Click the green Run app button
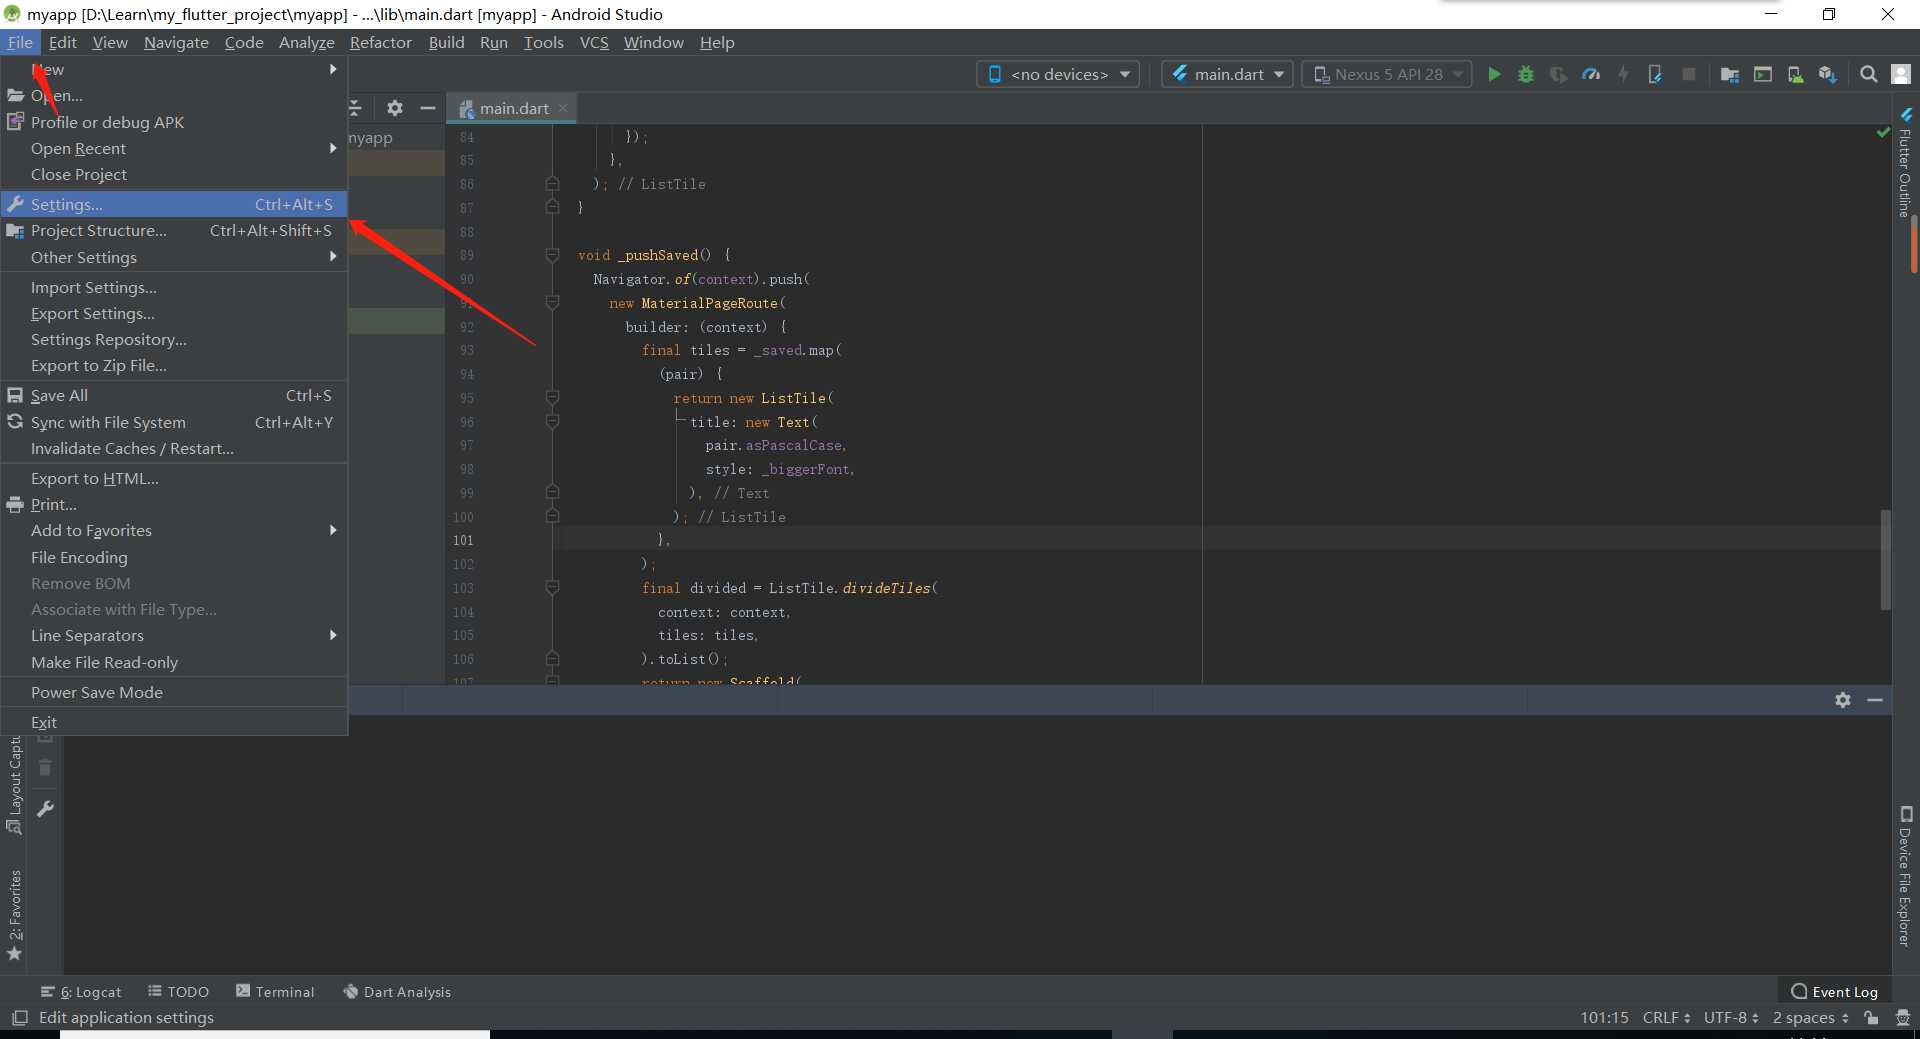 [1494, 74]
